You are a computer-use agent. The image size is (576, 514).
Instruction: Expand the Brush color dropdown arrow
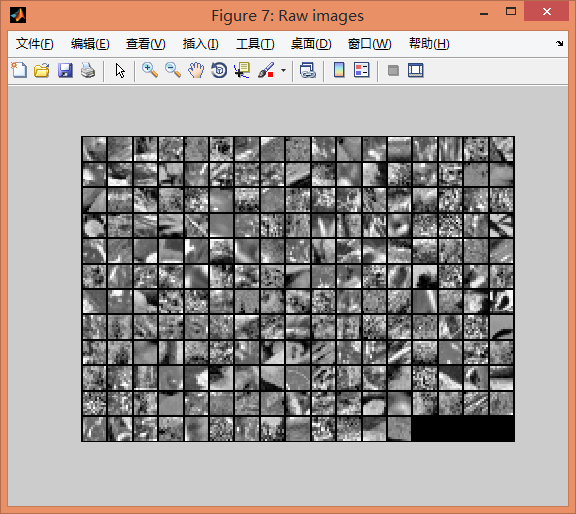(283, 70)
